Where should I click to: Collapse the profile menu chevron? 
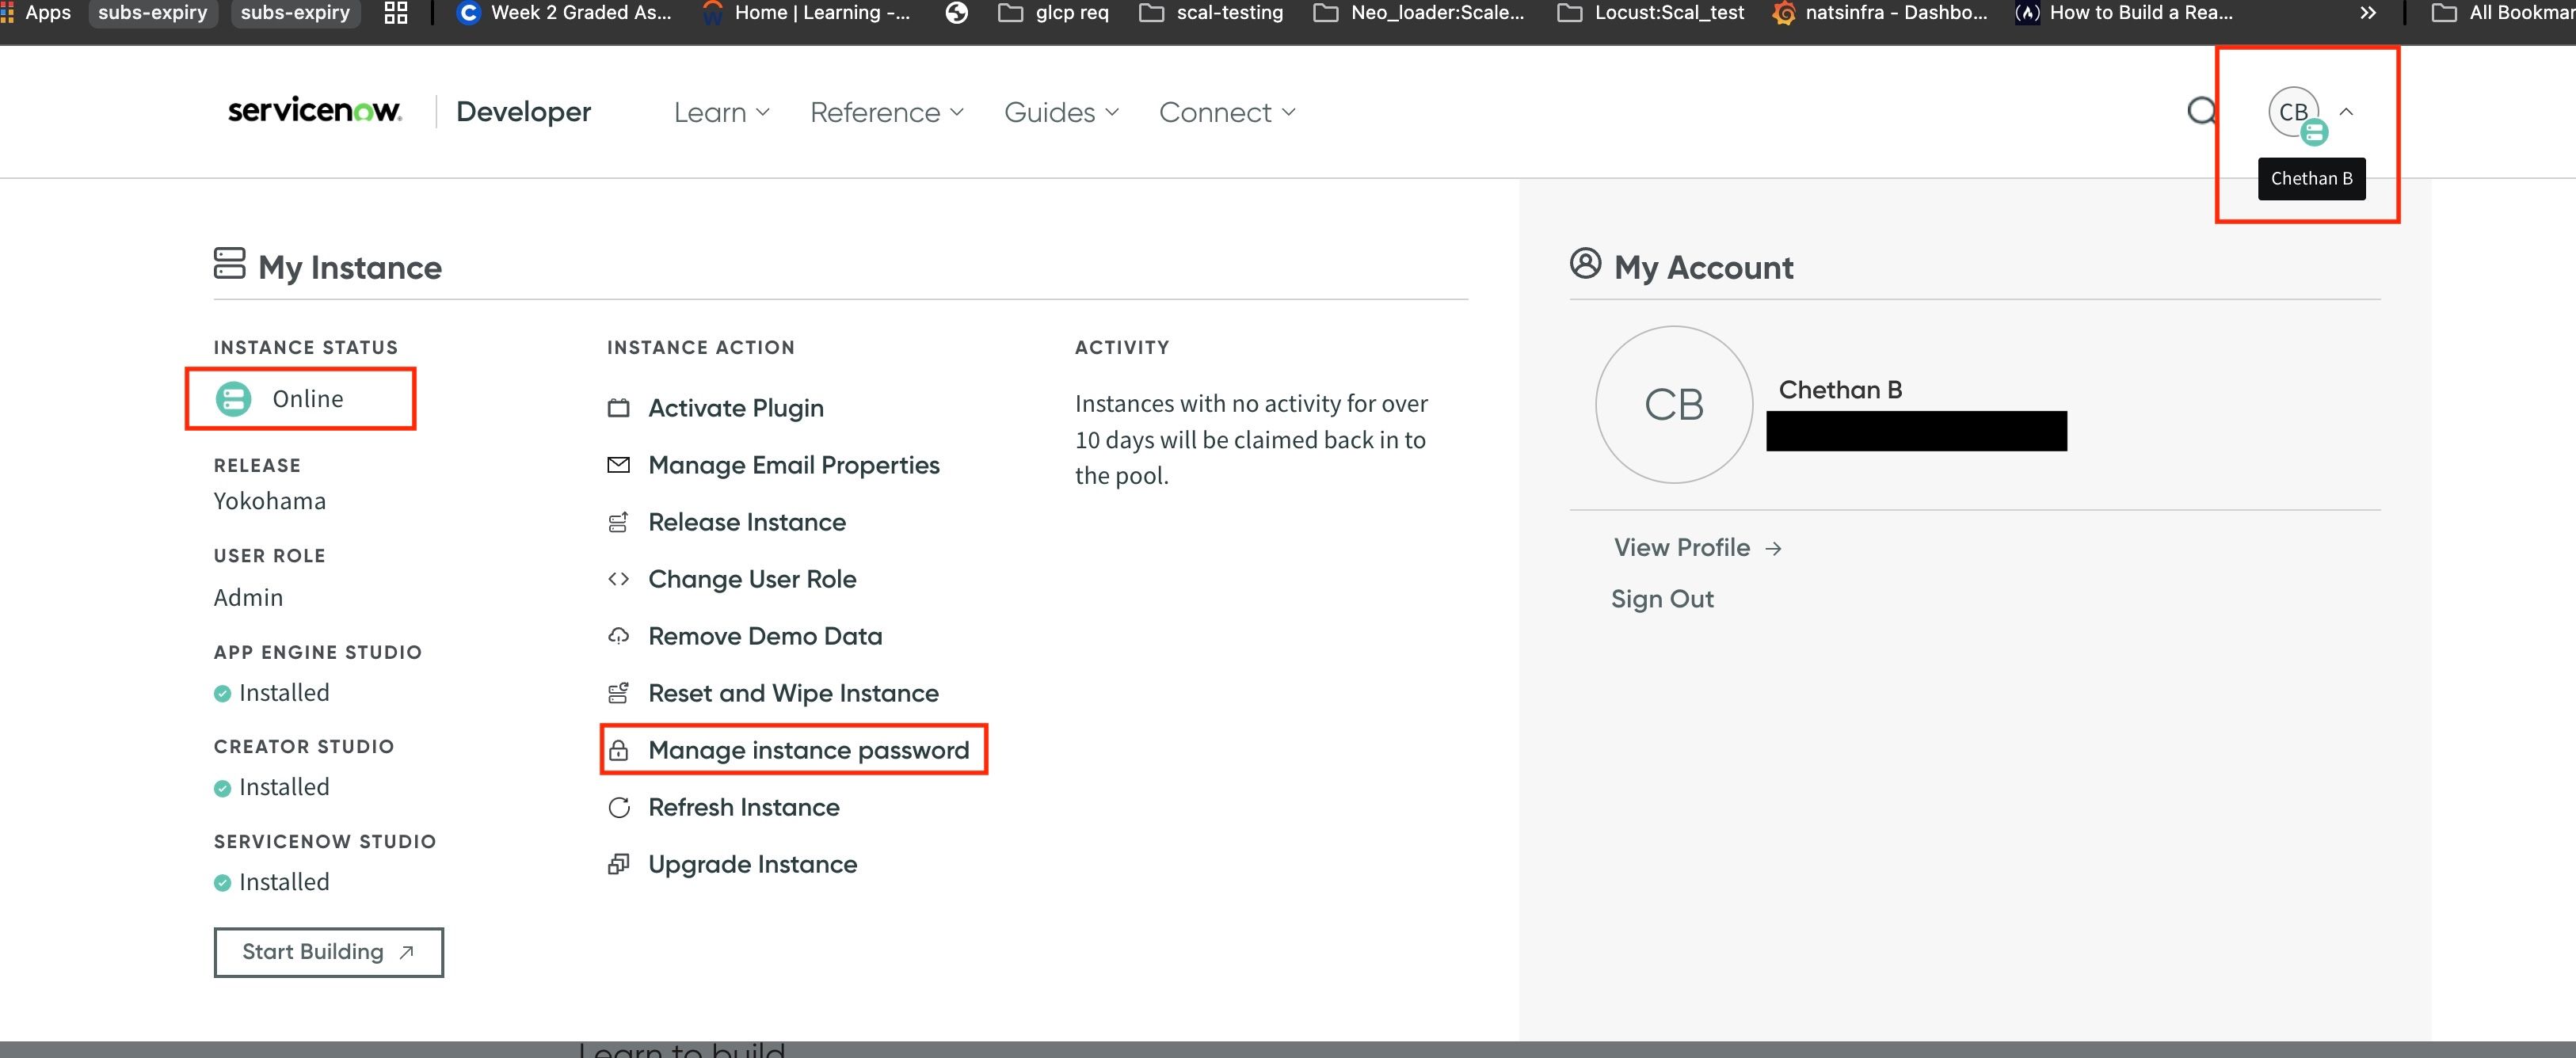2346,112
